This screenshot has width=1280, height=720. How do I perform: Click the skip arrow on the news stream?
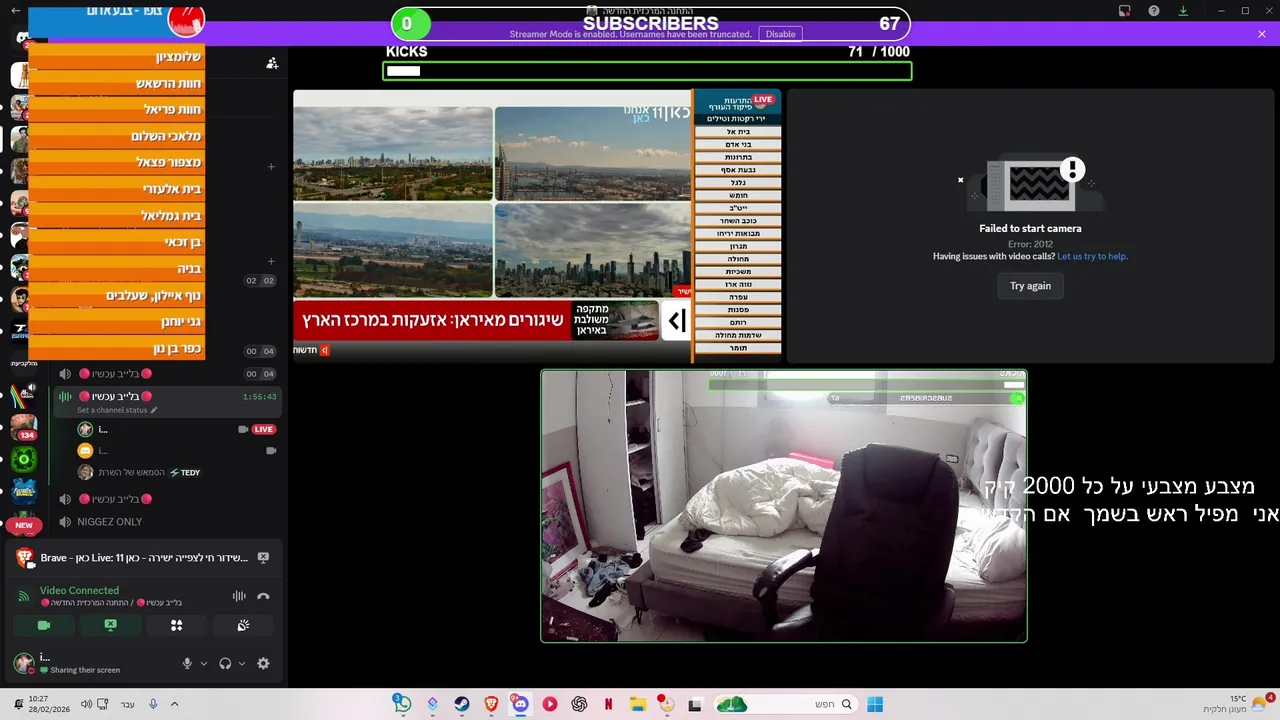[x=677, y=321]
